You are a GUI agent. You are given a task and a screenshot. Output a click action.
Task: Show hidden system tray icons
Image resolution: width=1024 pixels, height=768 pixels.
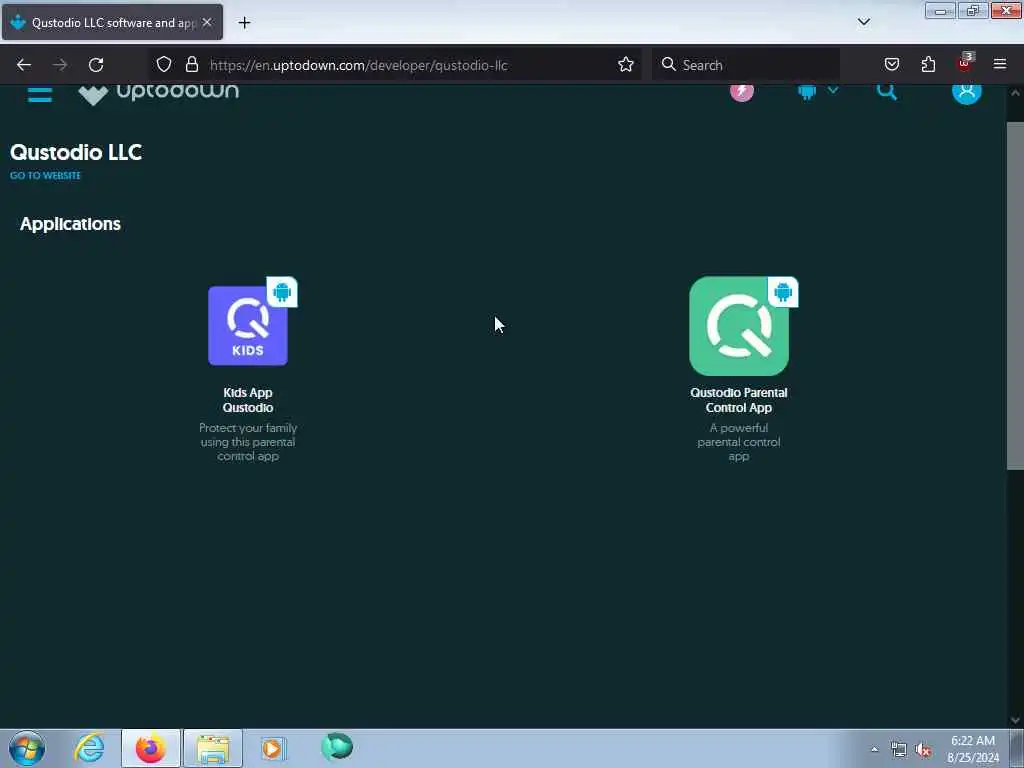874,750
